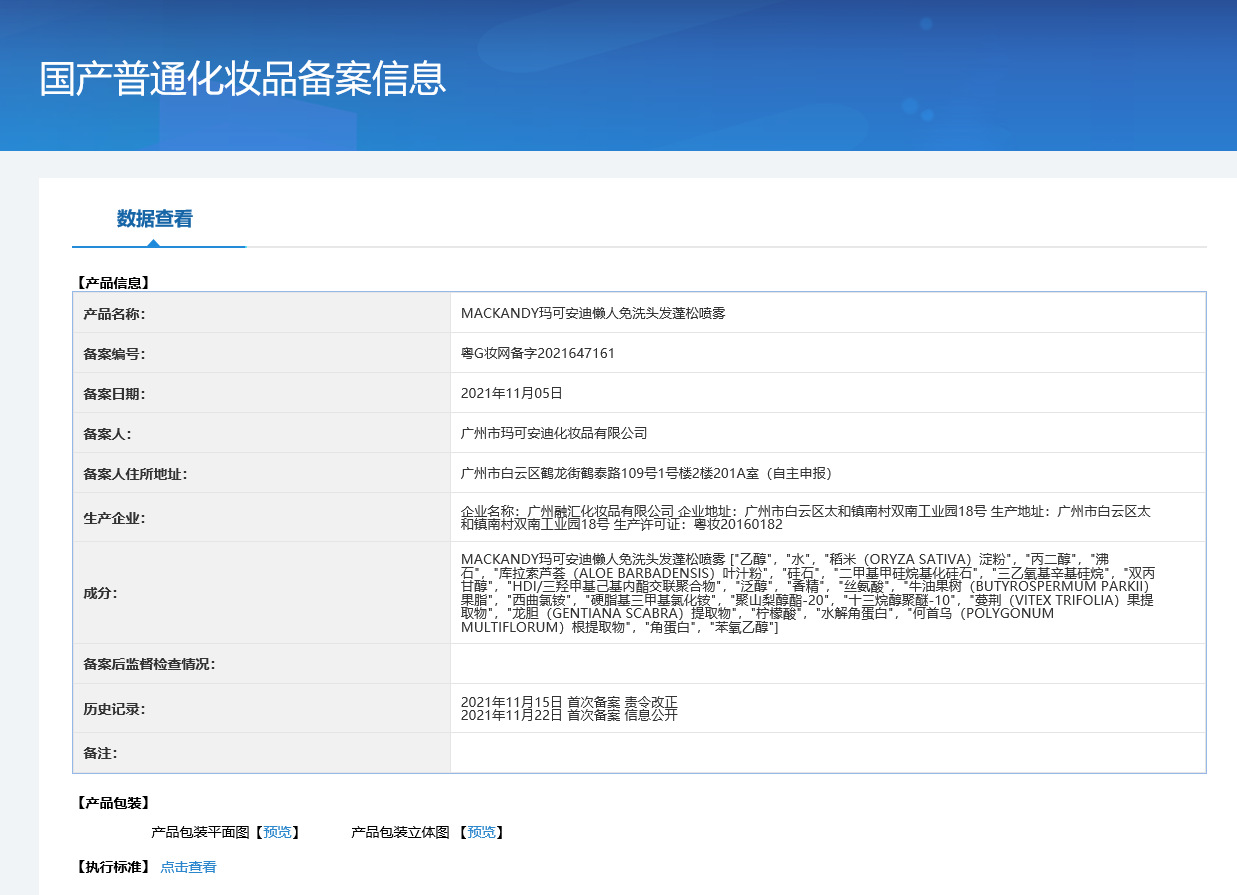
Task: Click the 备案后监督检查情况 row label
Action: pyautogui.click(x=149, y=664)
